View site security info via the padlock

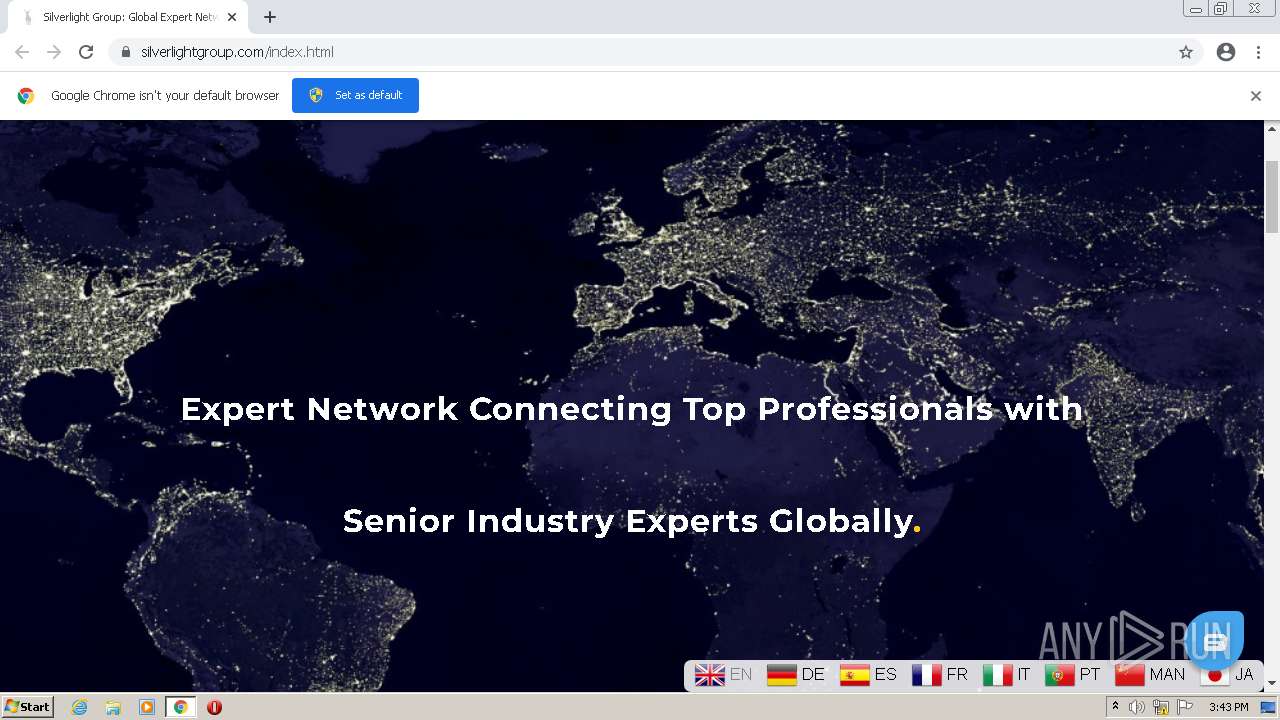[125, 52]
